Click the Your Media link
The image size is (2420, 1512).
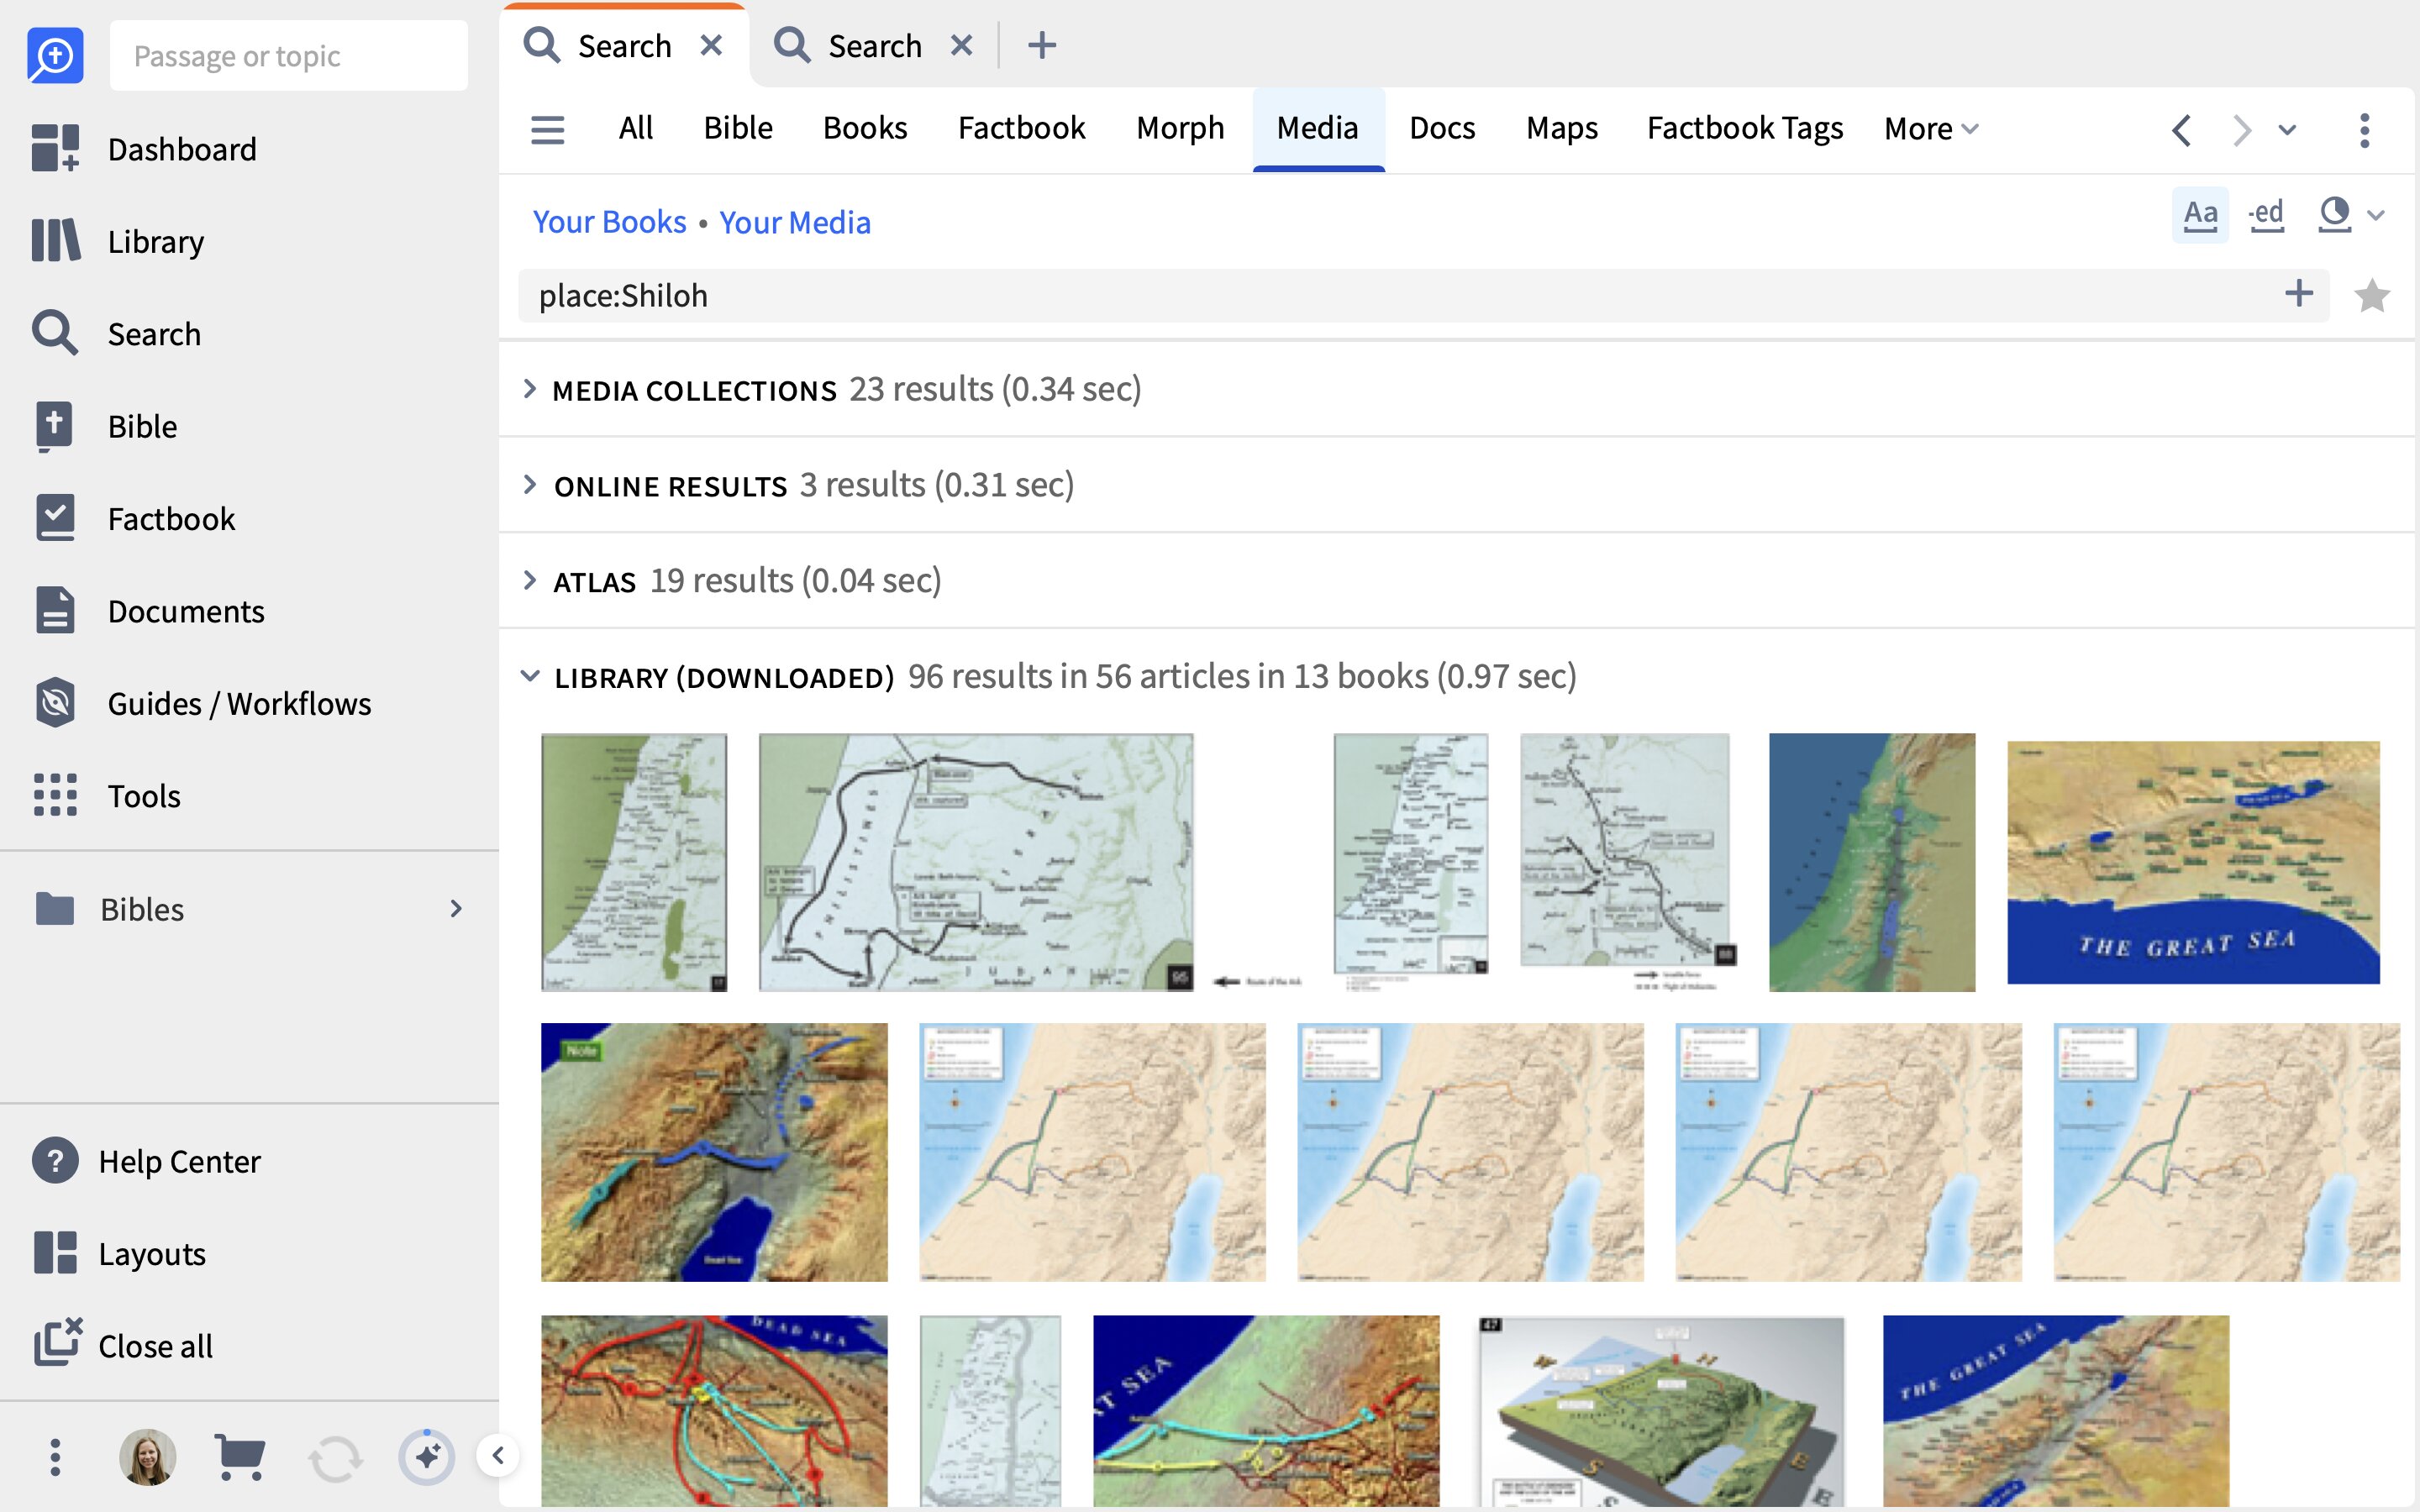tap(795, 221)
